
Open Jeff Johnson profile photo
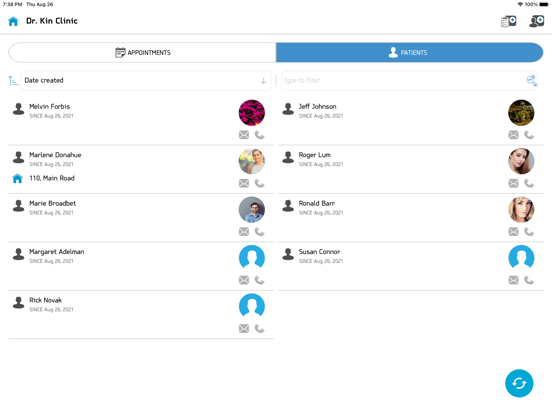point(521,113)
